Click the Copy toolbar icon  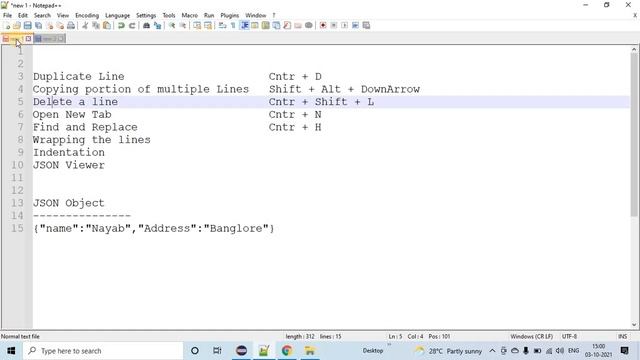(x=96, y=25)
